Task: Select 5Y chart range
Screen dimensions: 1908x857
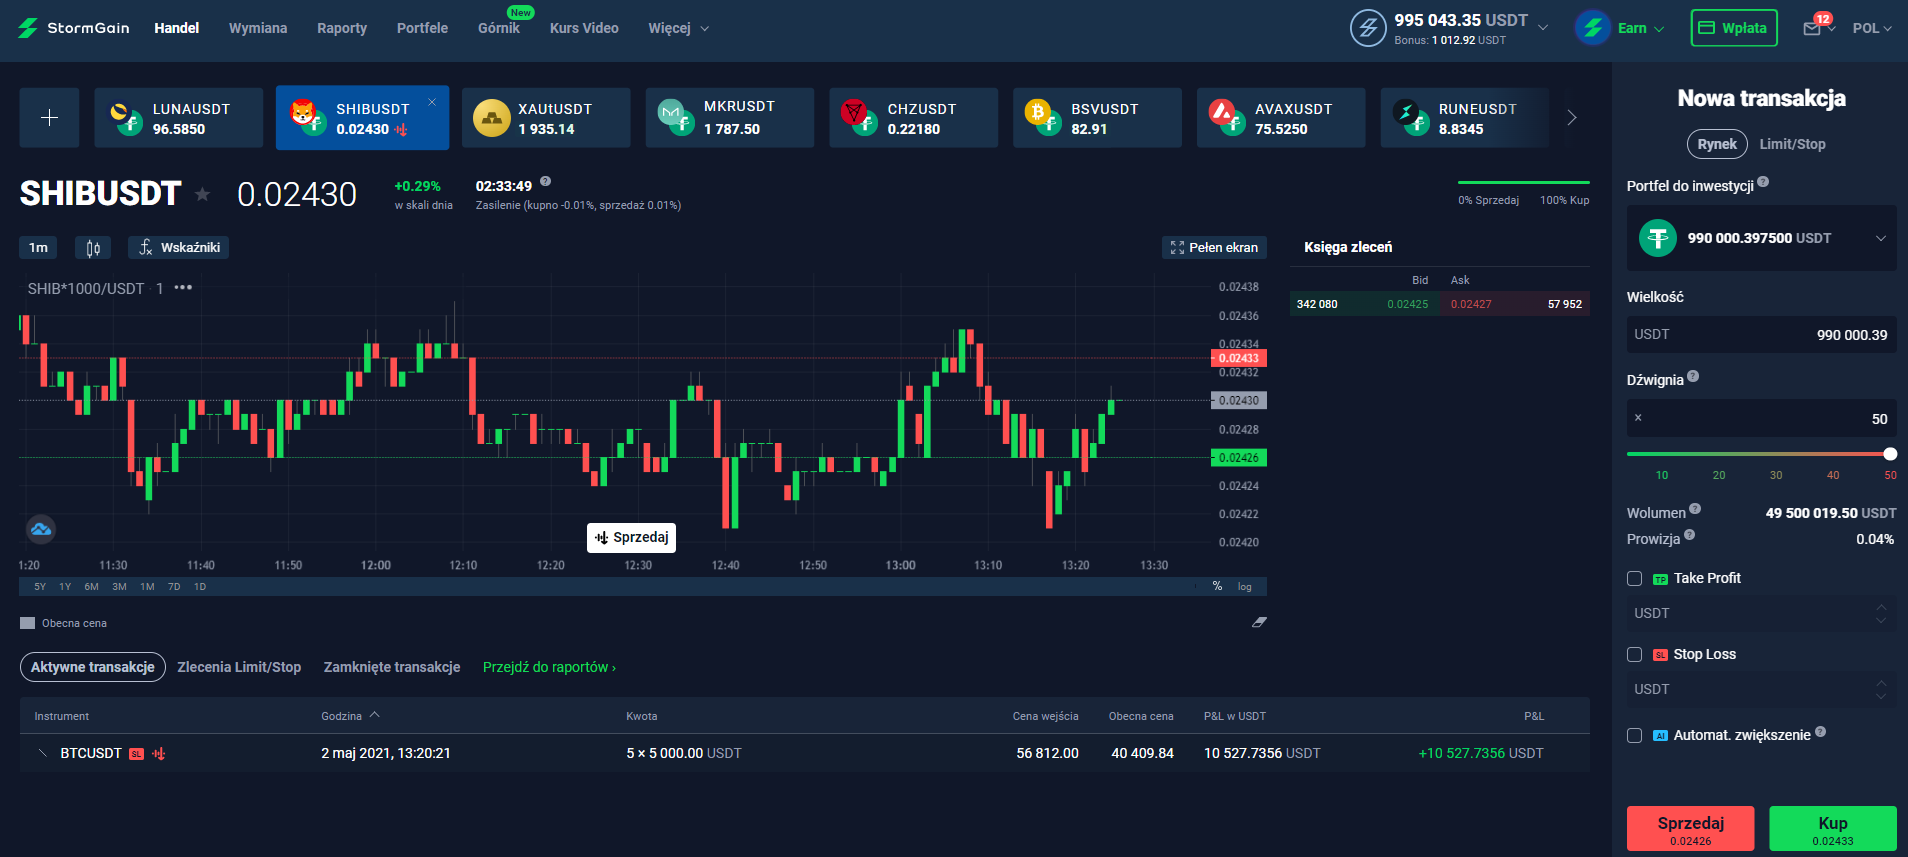Action: coord(40,587)
